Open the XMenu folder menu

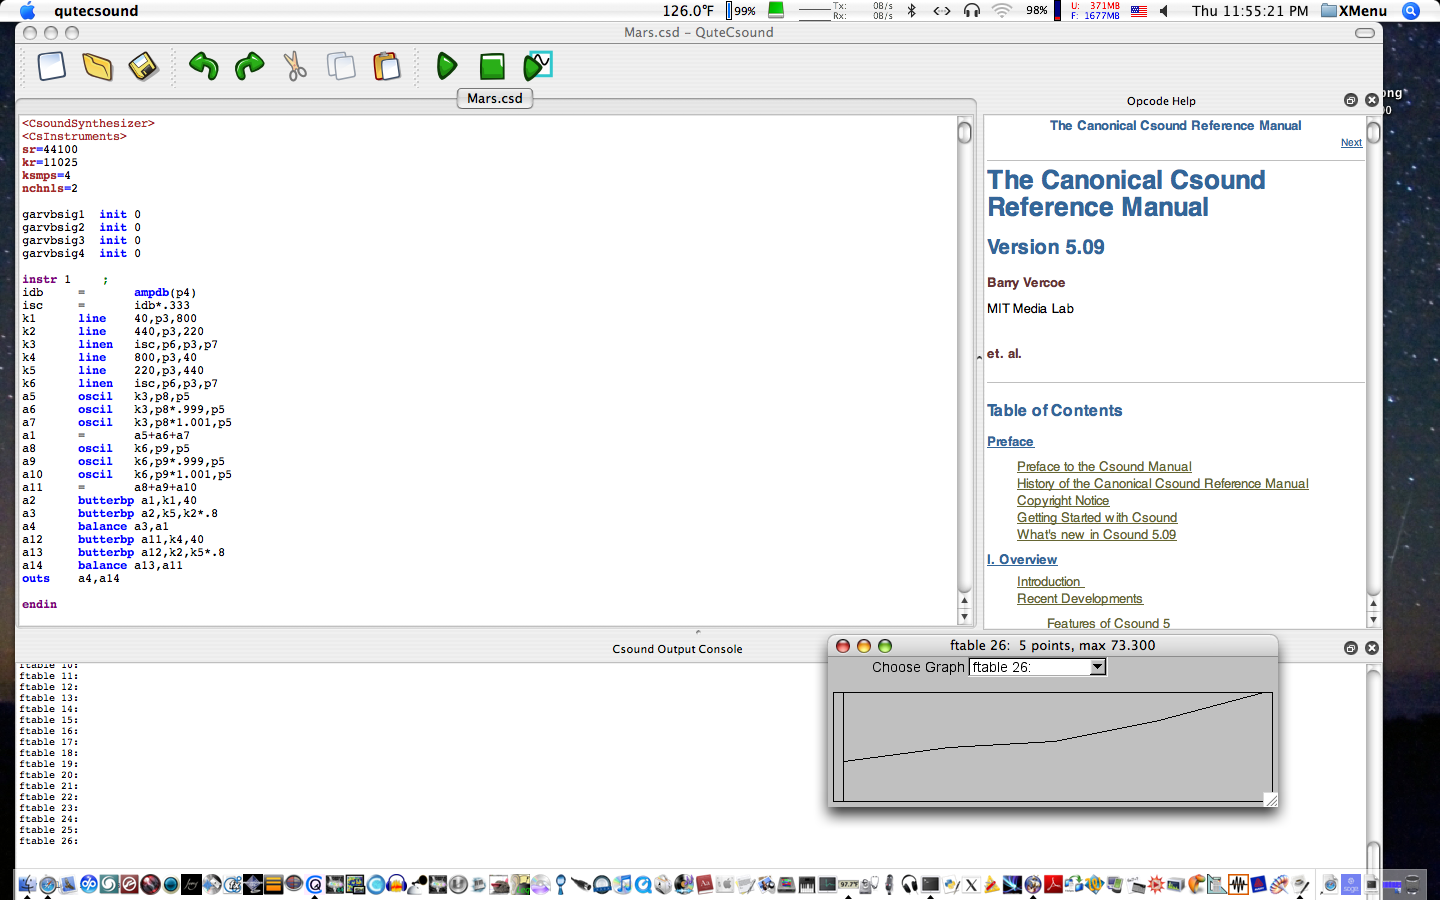[x=1354, y=11]
